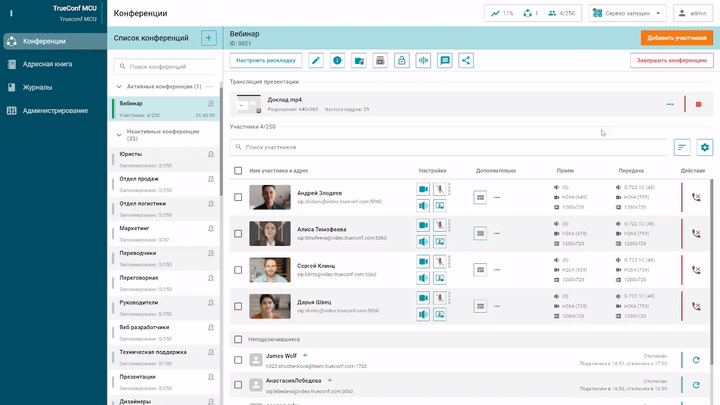The width and height of the screenshot is (720, 405).
Task: Open Конференции in the sidebar
Action: coord(54,41)
